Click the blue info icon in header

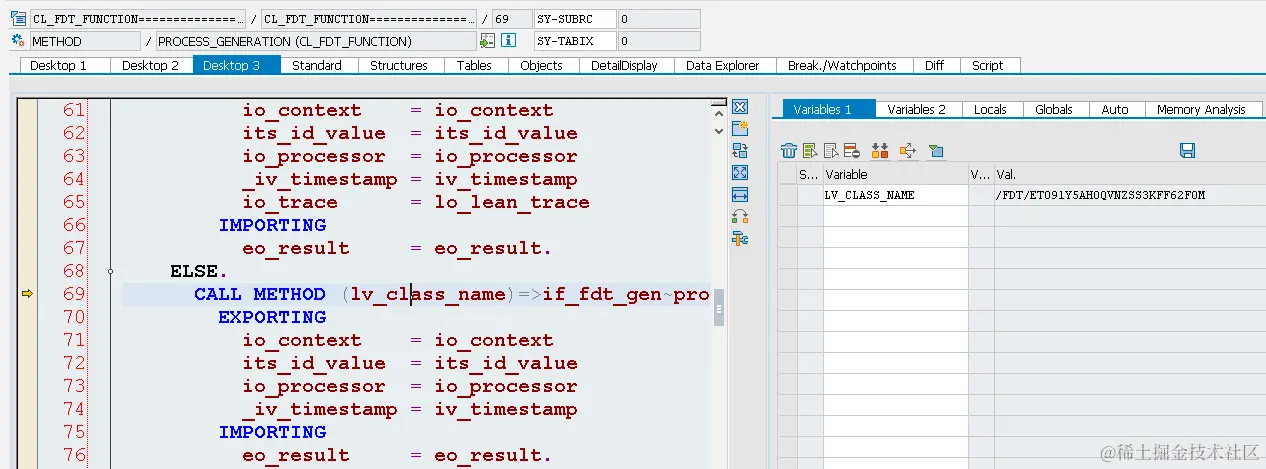508,41
